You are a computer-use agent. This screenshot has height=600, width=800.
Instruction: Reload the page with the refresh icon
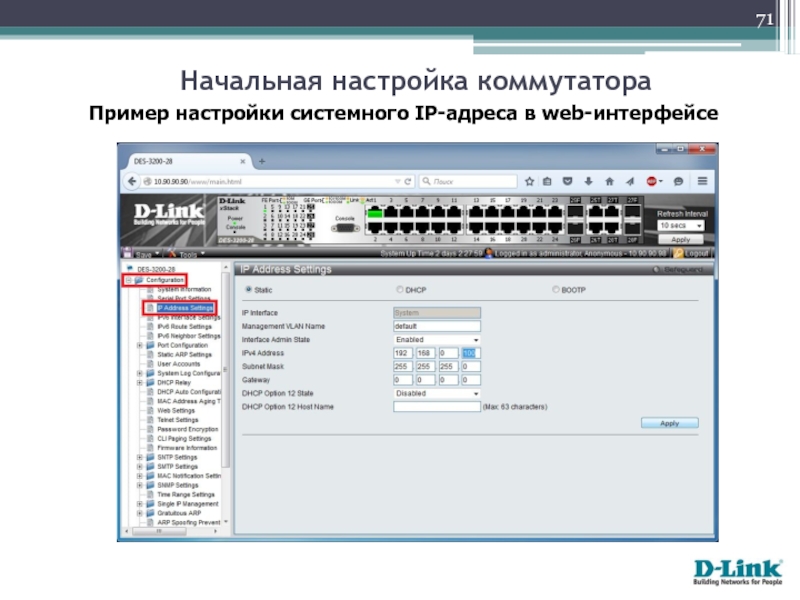coord(408,182)
